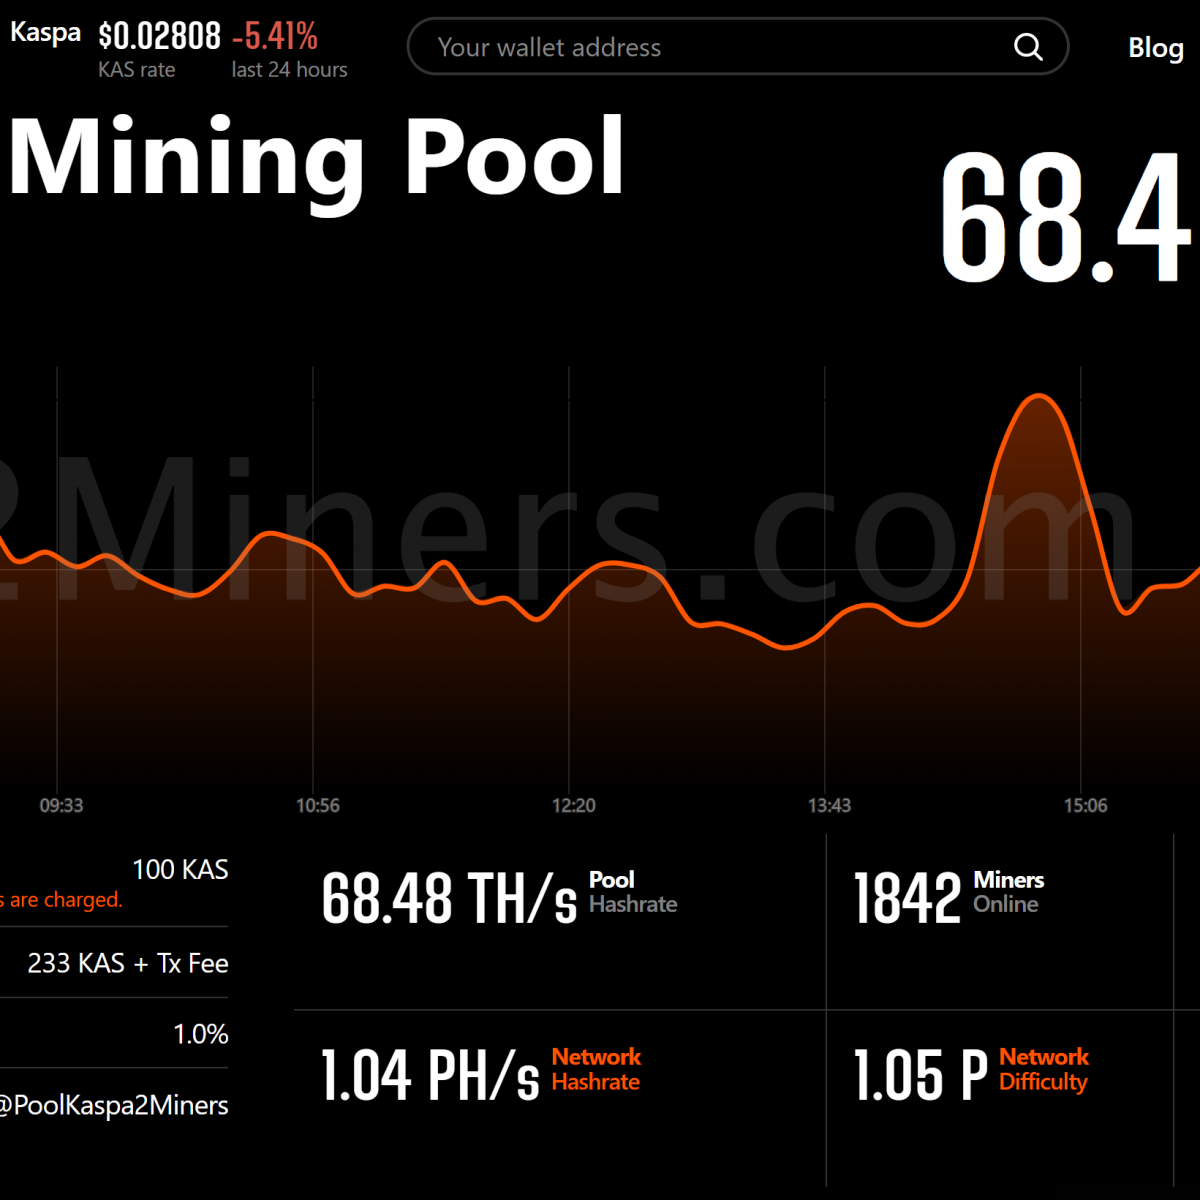Image resolution: width=1200 pixels, height=1200 pixels.
Task: Open the @PoolKaspa2Miners Telegram link
Action: click(x=113, y=1105)
